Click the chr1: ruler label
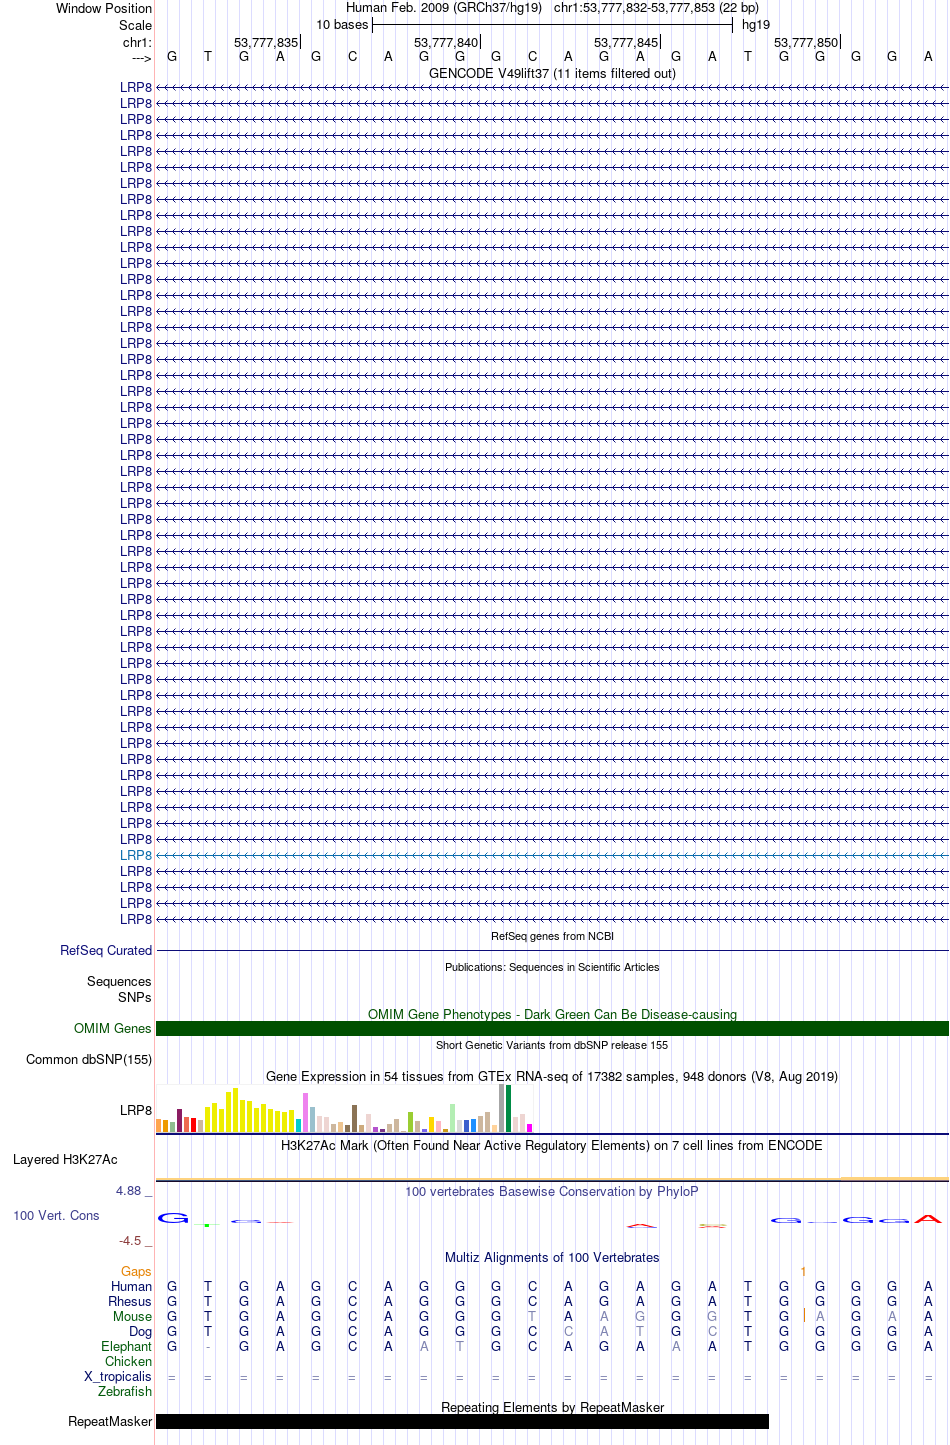Screen dimensions: 950x1445 (137, 42)
